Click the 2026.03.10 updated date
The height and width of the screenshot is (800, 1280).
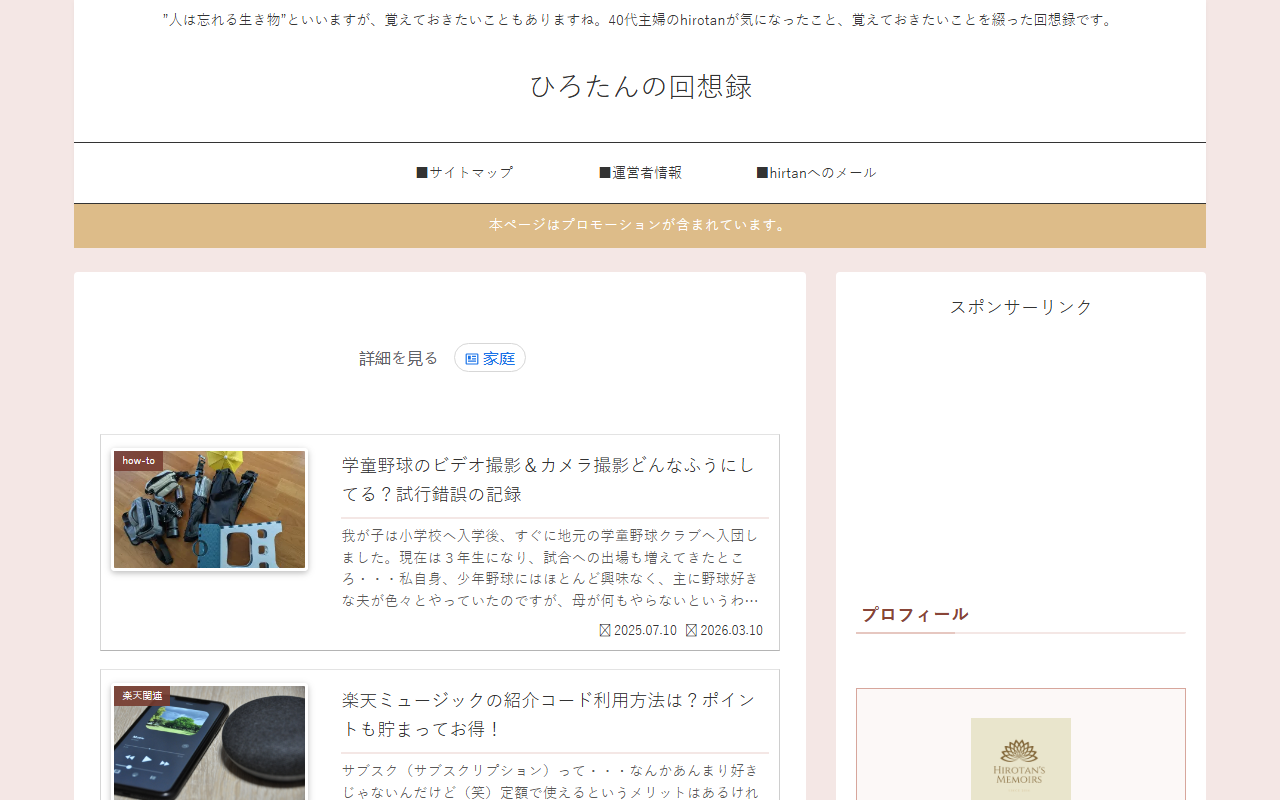731,630
